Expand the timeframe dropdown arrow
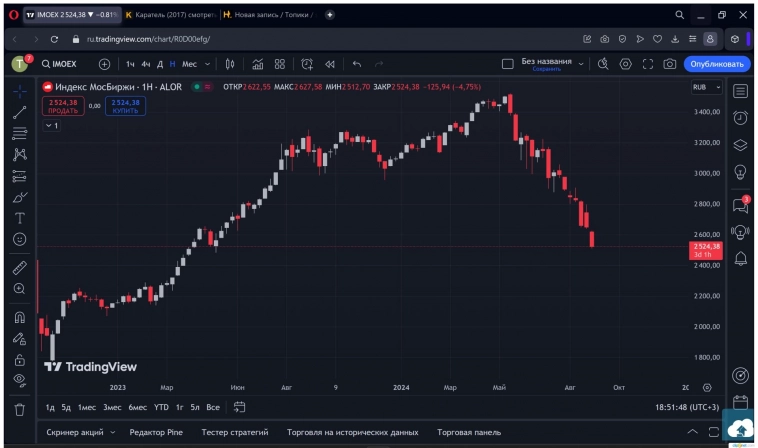 click(207, 64)
